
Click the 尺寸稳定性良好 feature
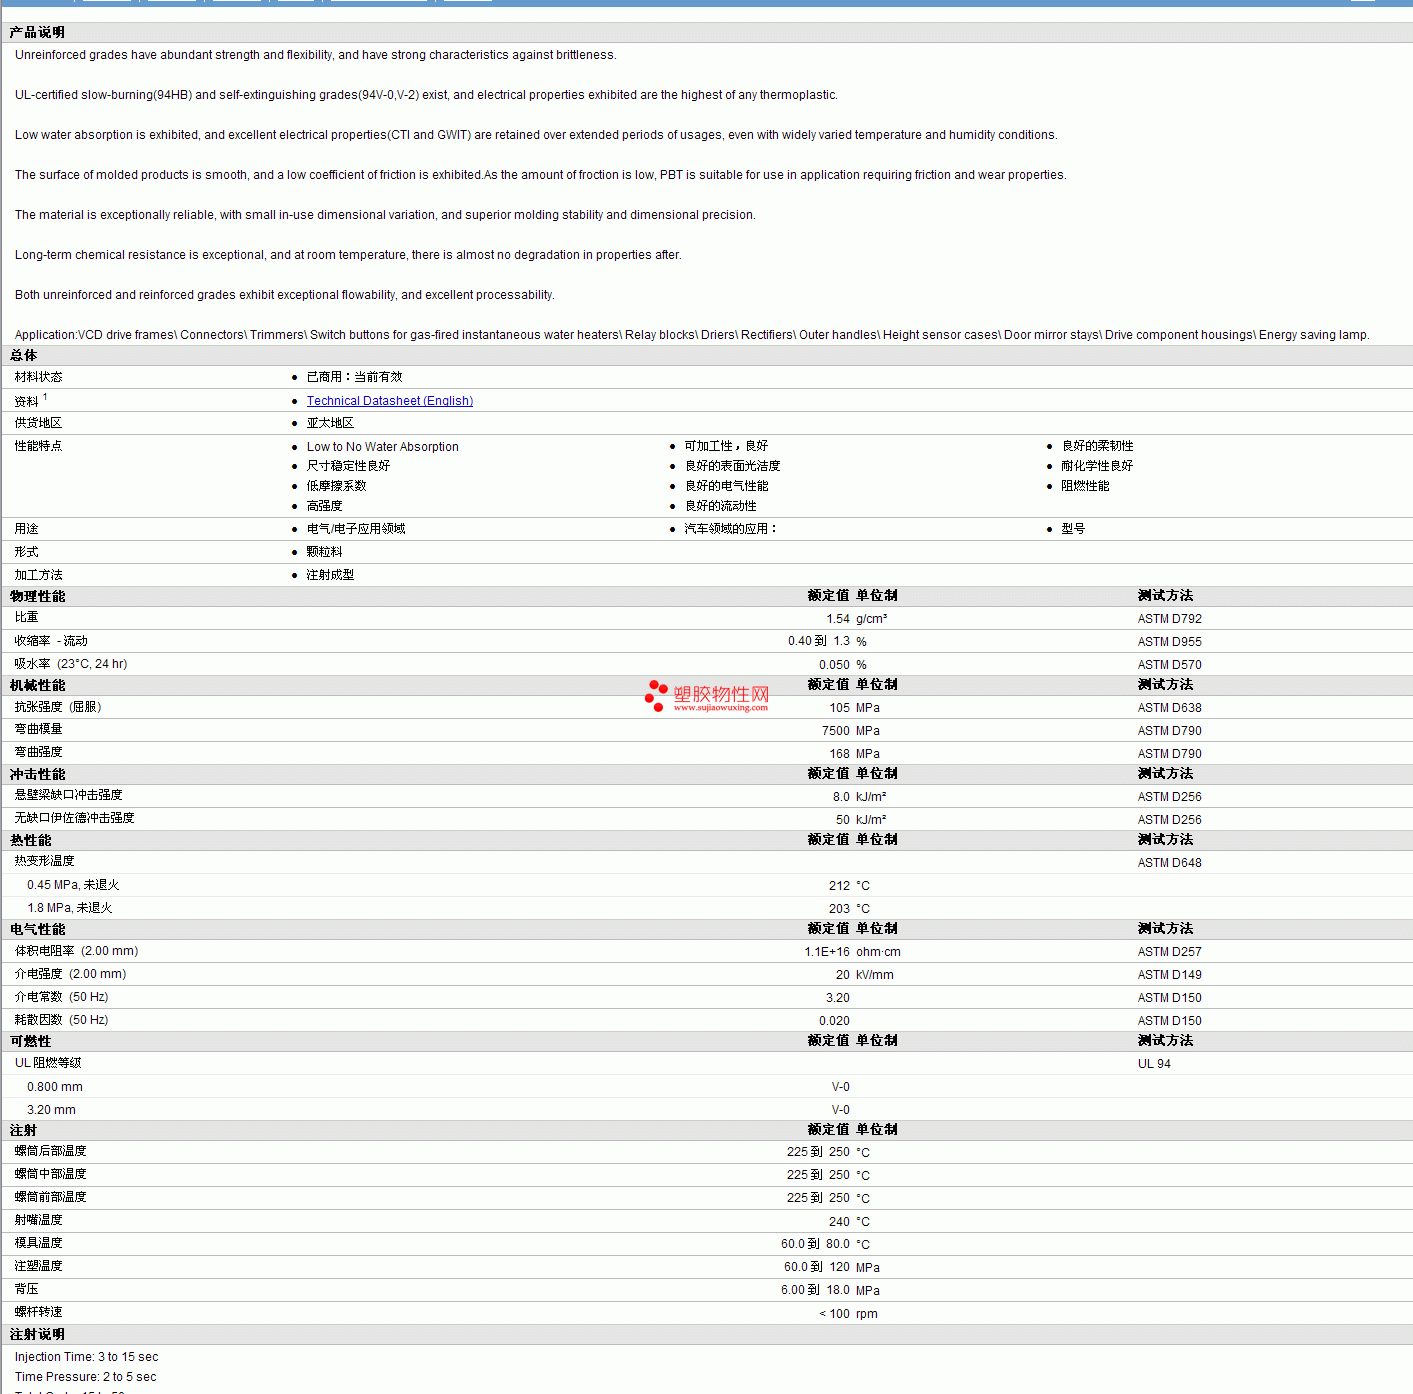(x=348, y=466)
